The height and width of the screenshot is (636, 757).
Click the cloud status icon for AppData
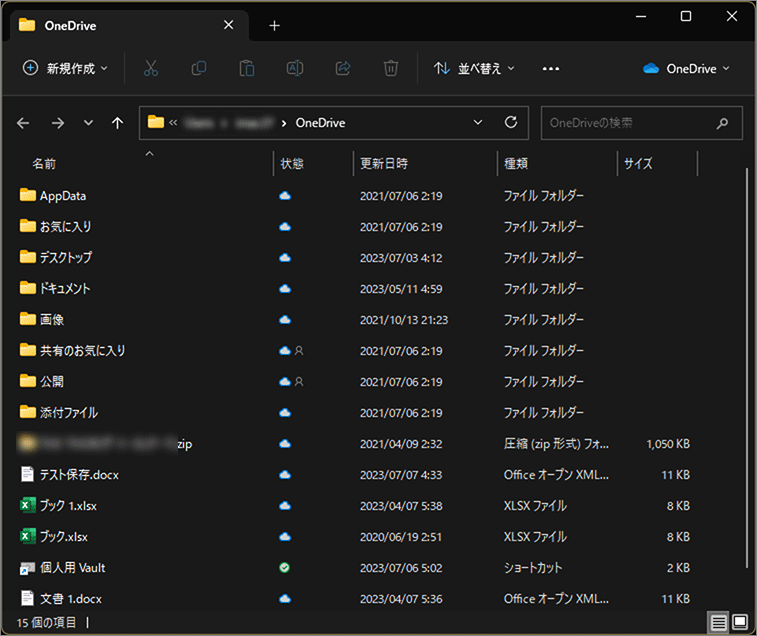pyautogui.click(x=285, y=196)
